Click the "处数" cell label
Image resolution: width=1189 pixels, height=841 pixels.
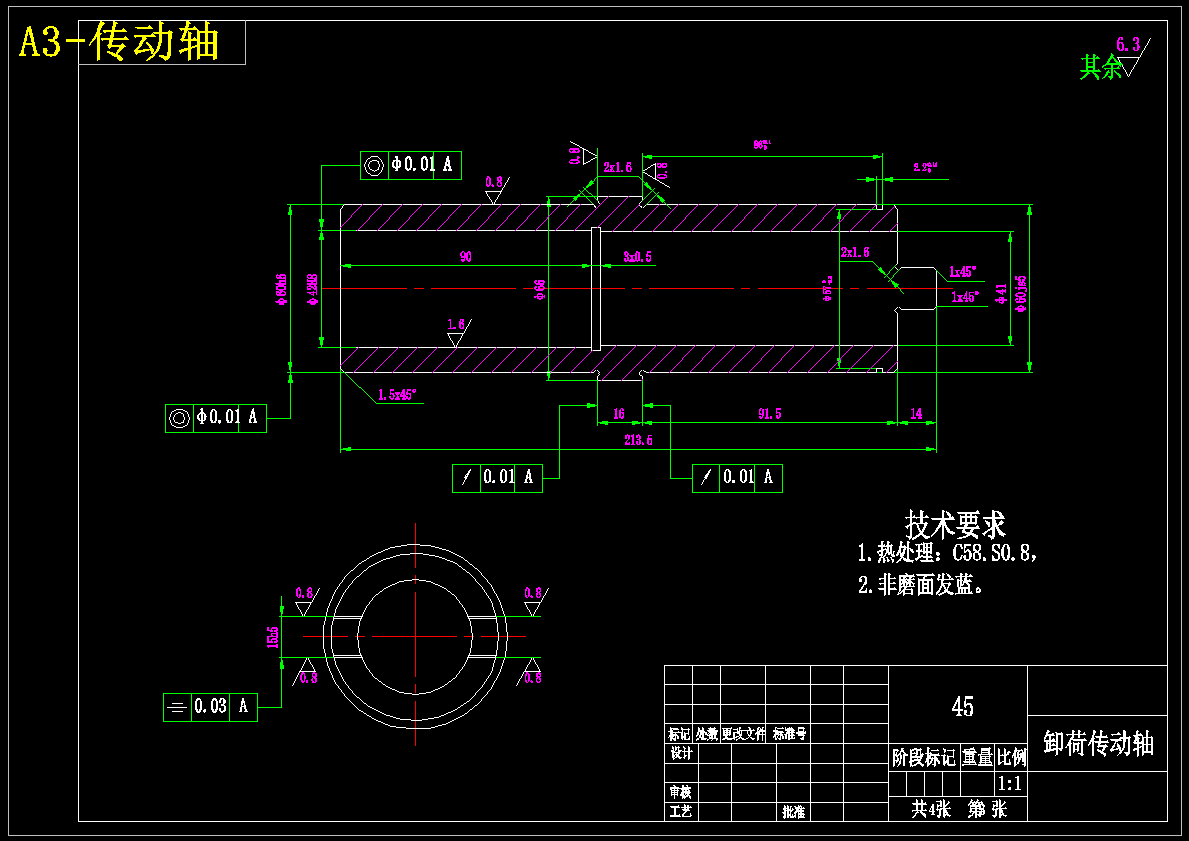(707, 734)
